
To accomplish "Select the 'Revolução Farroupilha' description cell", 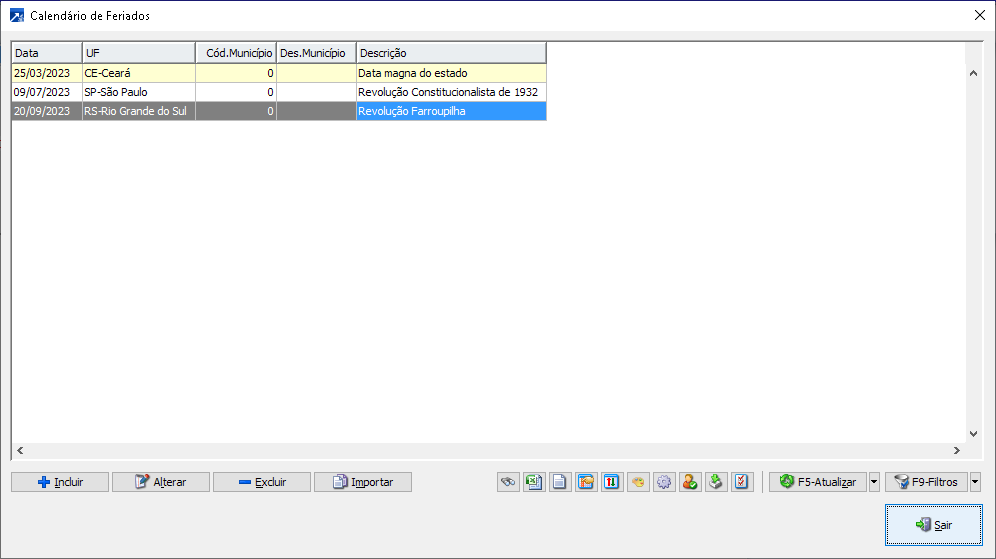I will (x=452, y=111).
